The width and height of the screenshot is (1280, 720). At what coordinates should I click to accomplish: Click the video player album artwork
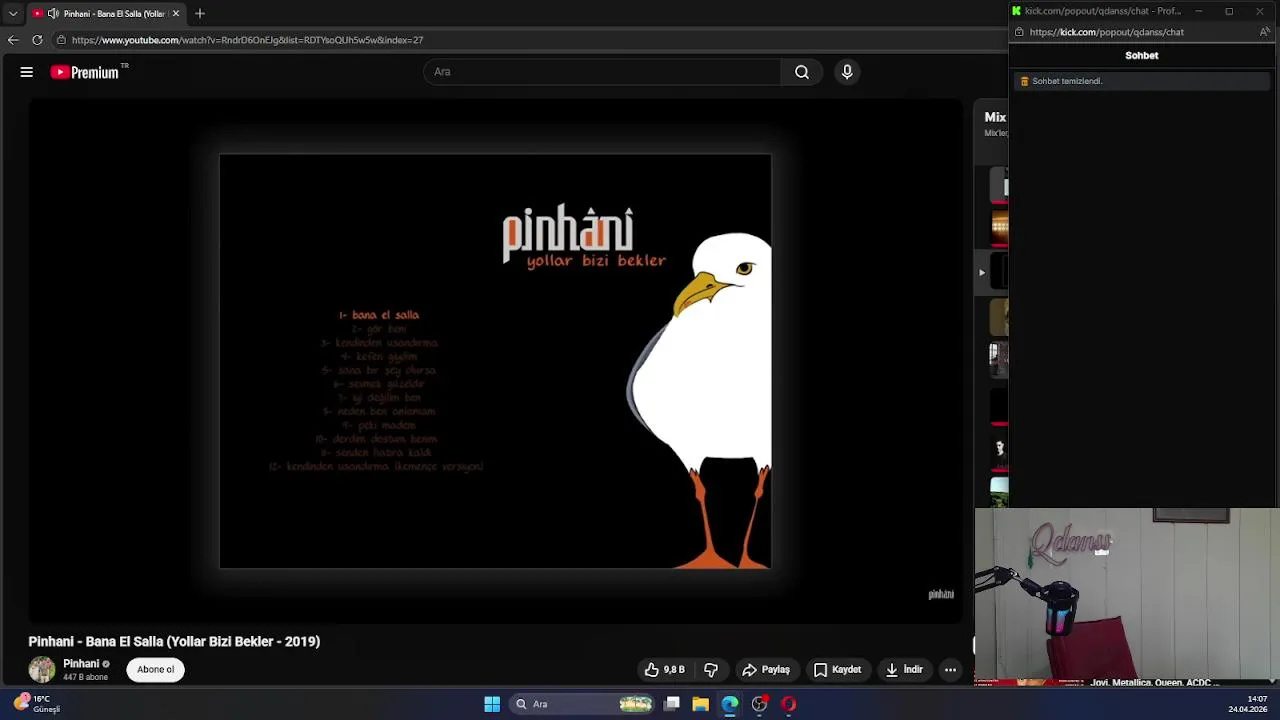point(495,361)
